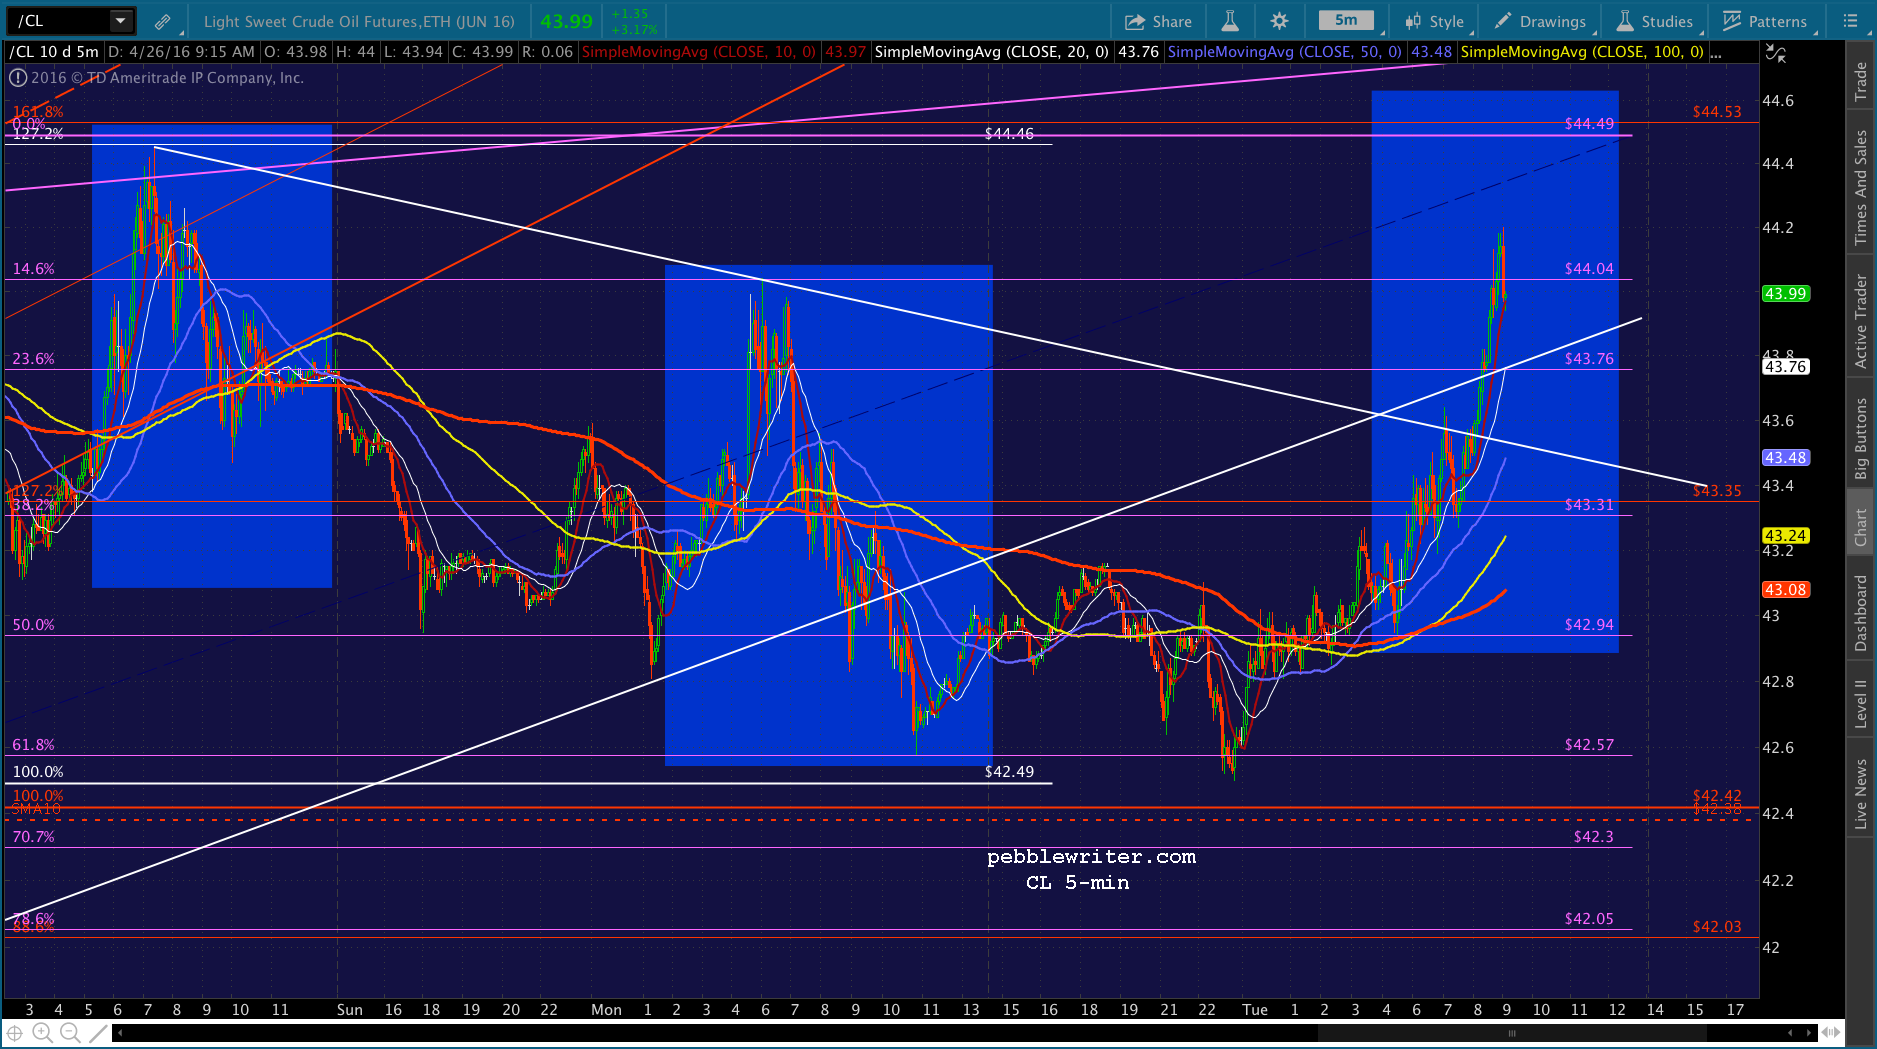1877x1049 pixels.
Task: Click the 61.8% Fibonacci label
Action: pyautogui.click(x=33, y=745)
